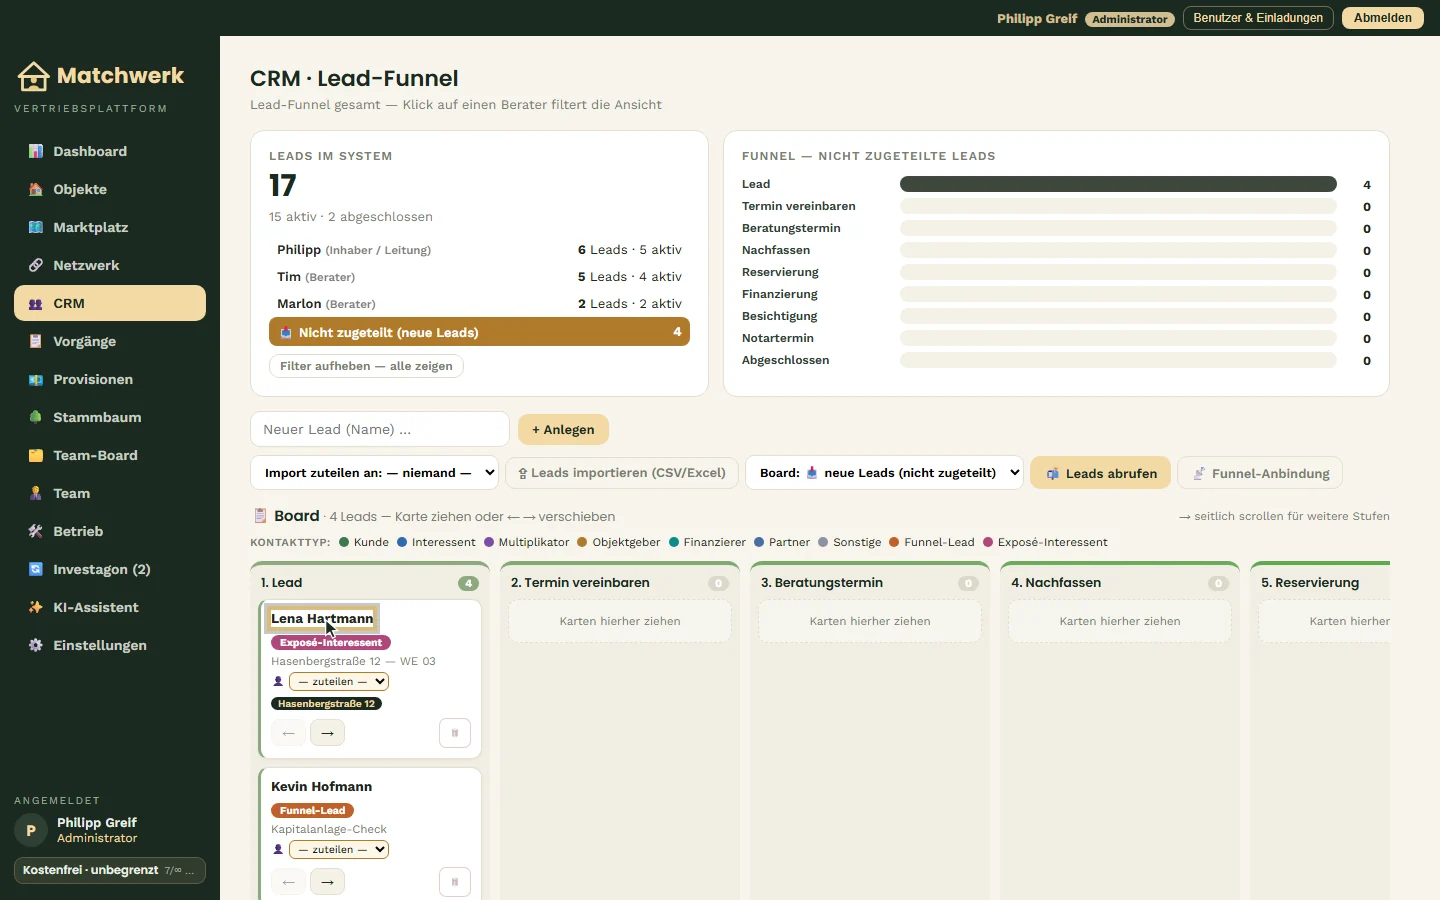Open the Funnel-Anbindung button
Screen dimensions: 1440x900
coord(1260,473)
